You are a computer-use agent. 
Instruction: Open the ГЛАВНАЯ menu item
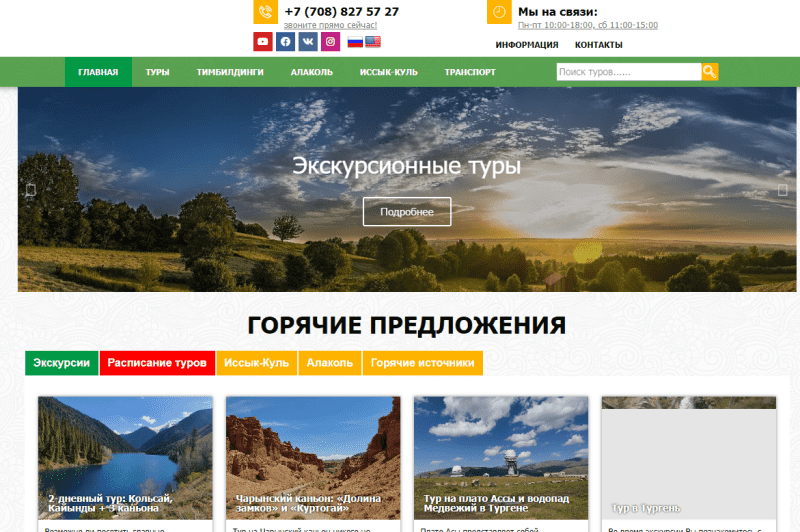coord(98,72)
